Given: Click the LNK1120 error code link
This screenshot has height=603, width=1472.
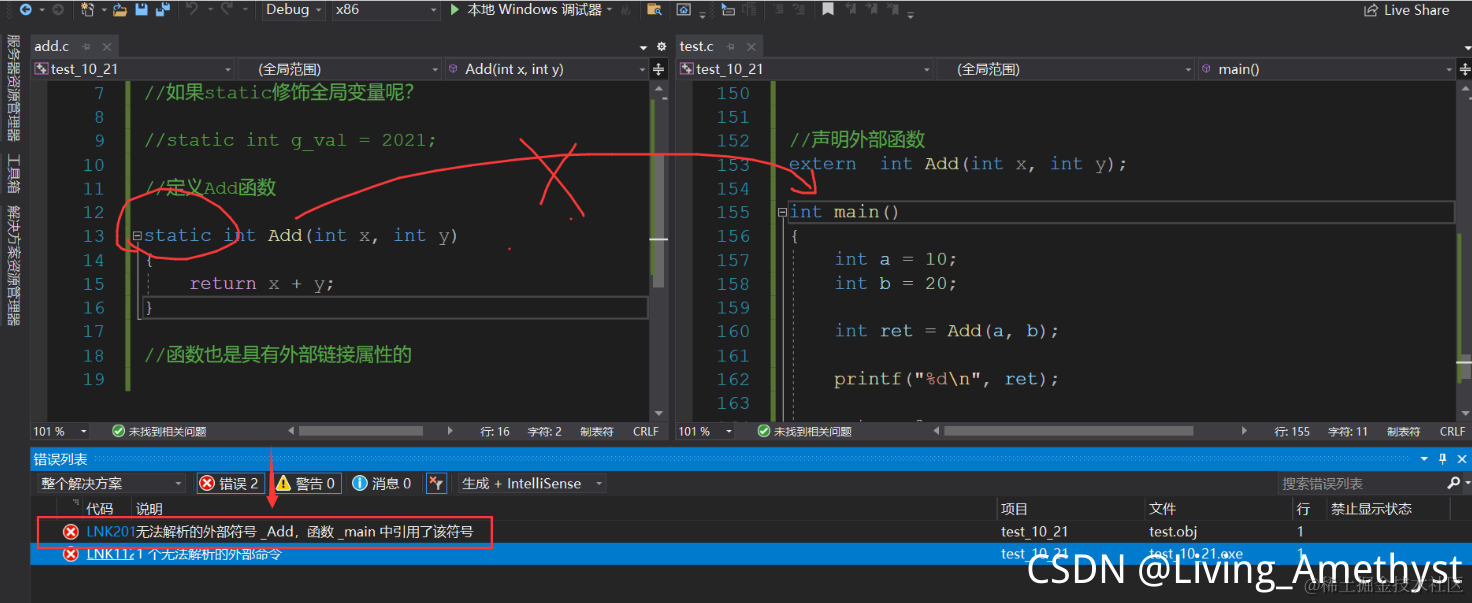Looking at the screenshot, I should (111, 554).
